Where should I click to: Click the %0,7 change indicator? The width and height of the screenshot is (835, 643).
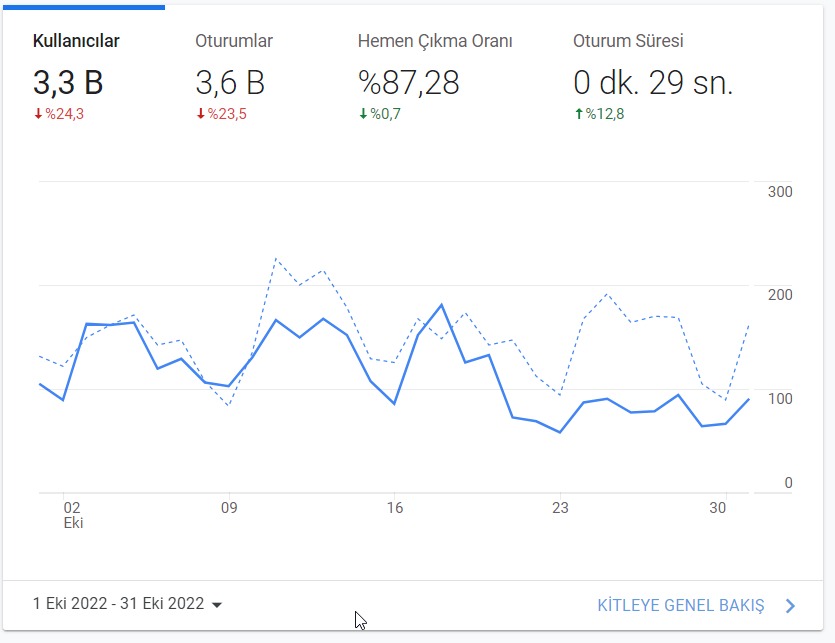380,114
